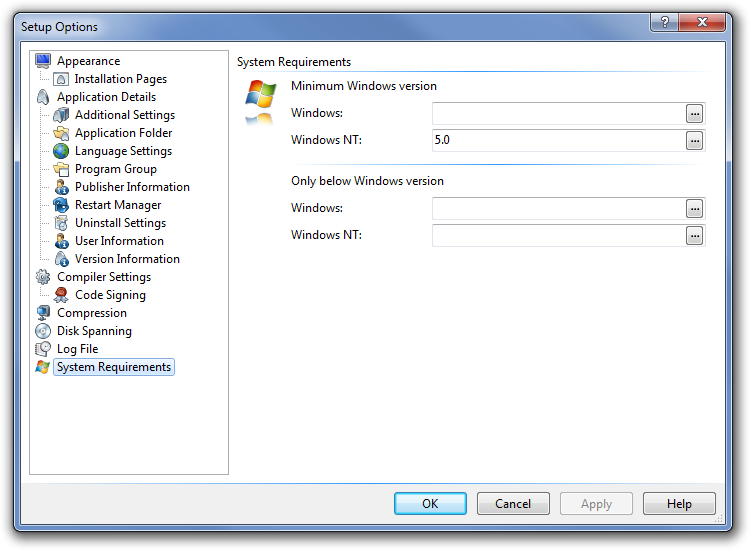Go to Publisher Information section

132,187
